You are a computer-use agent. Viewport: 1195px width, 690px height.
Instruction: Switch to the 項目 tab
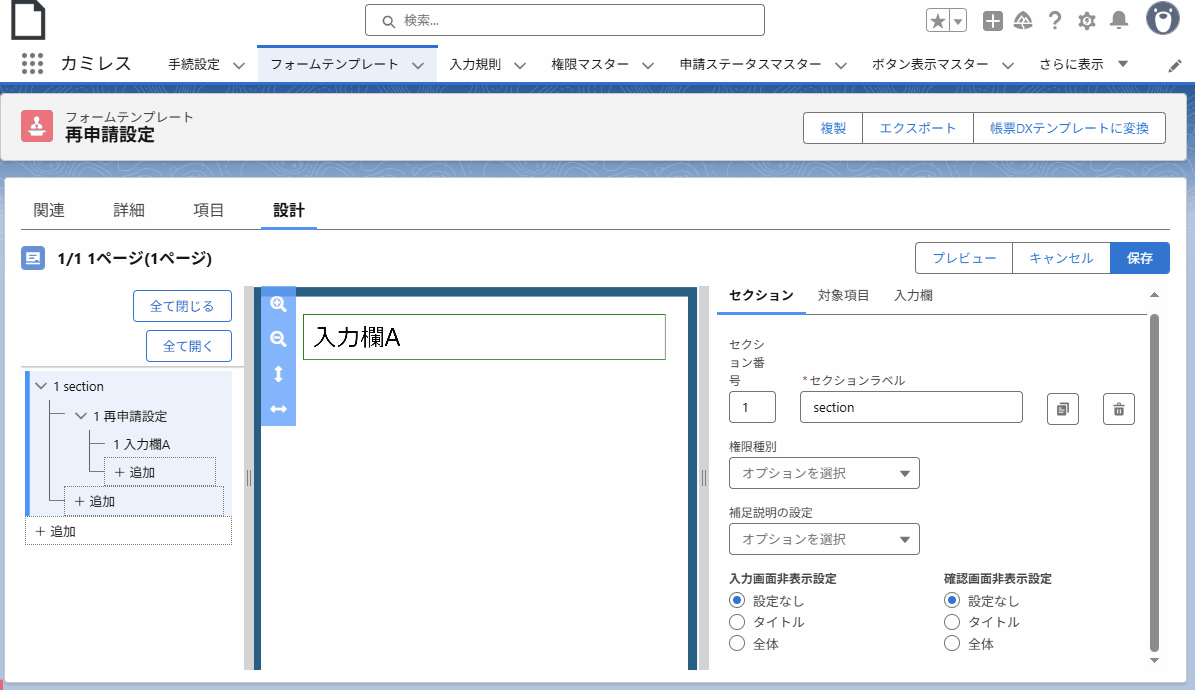point(208,210)
